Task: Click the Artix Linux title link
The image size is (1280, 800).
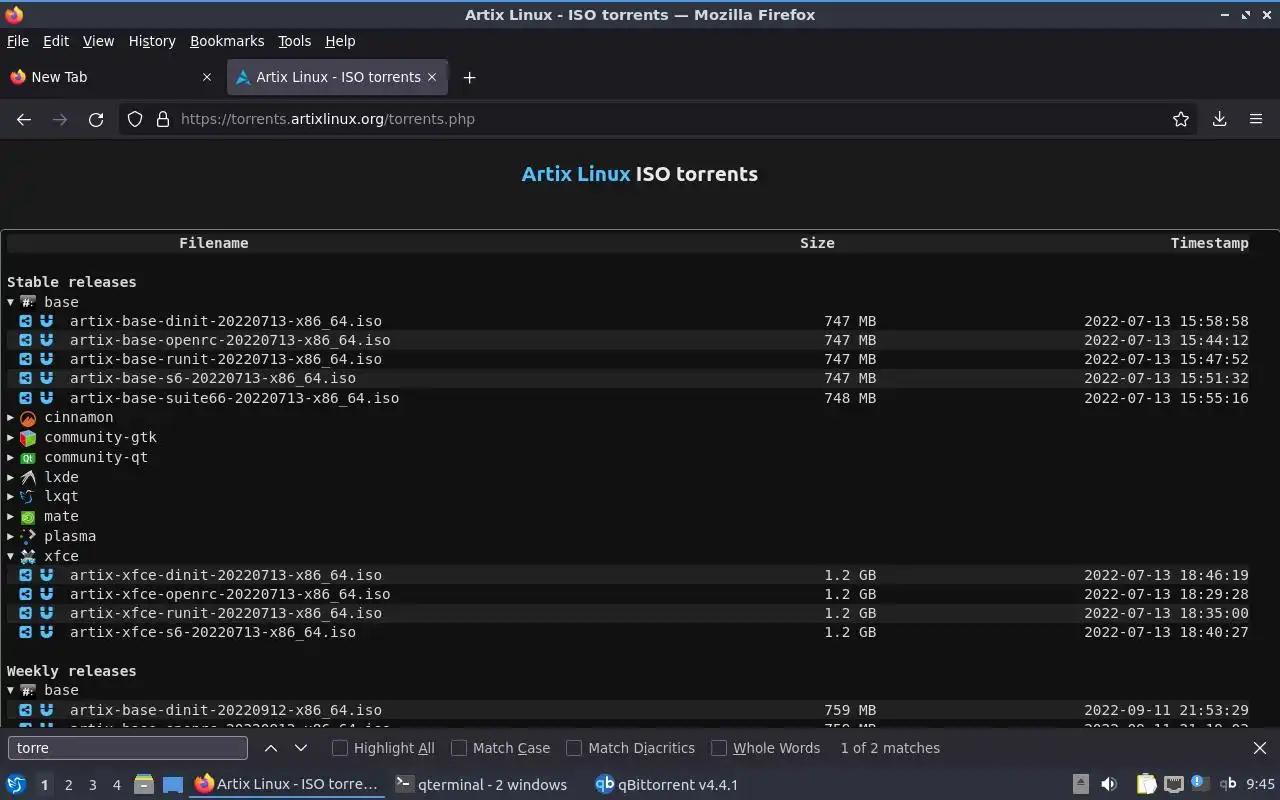Action: click(576, 174)
